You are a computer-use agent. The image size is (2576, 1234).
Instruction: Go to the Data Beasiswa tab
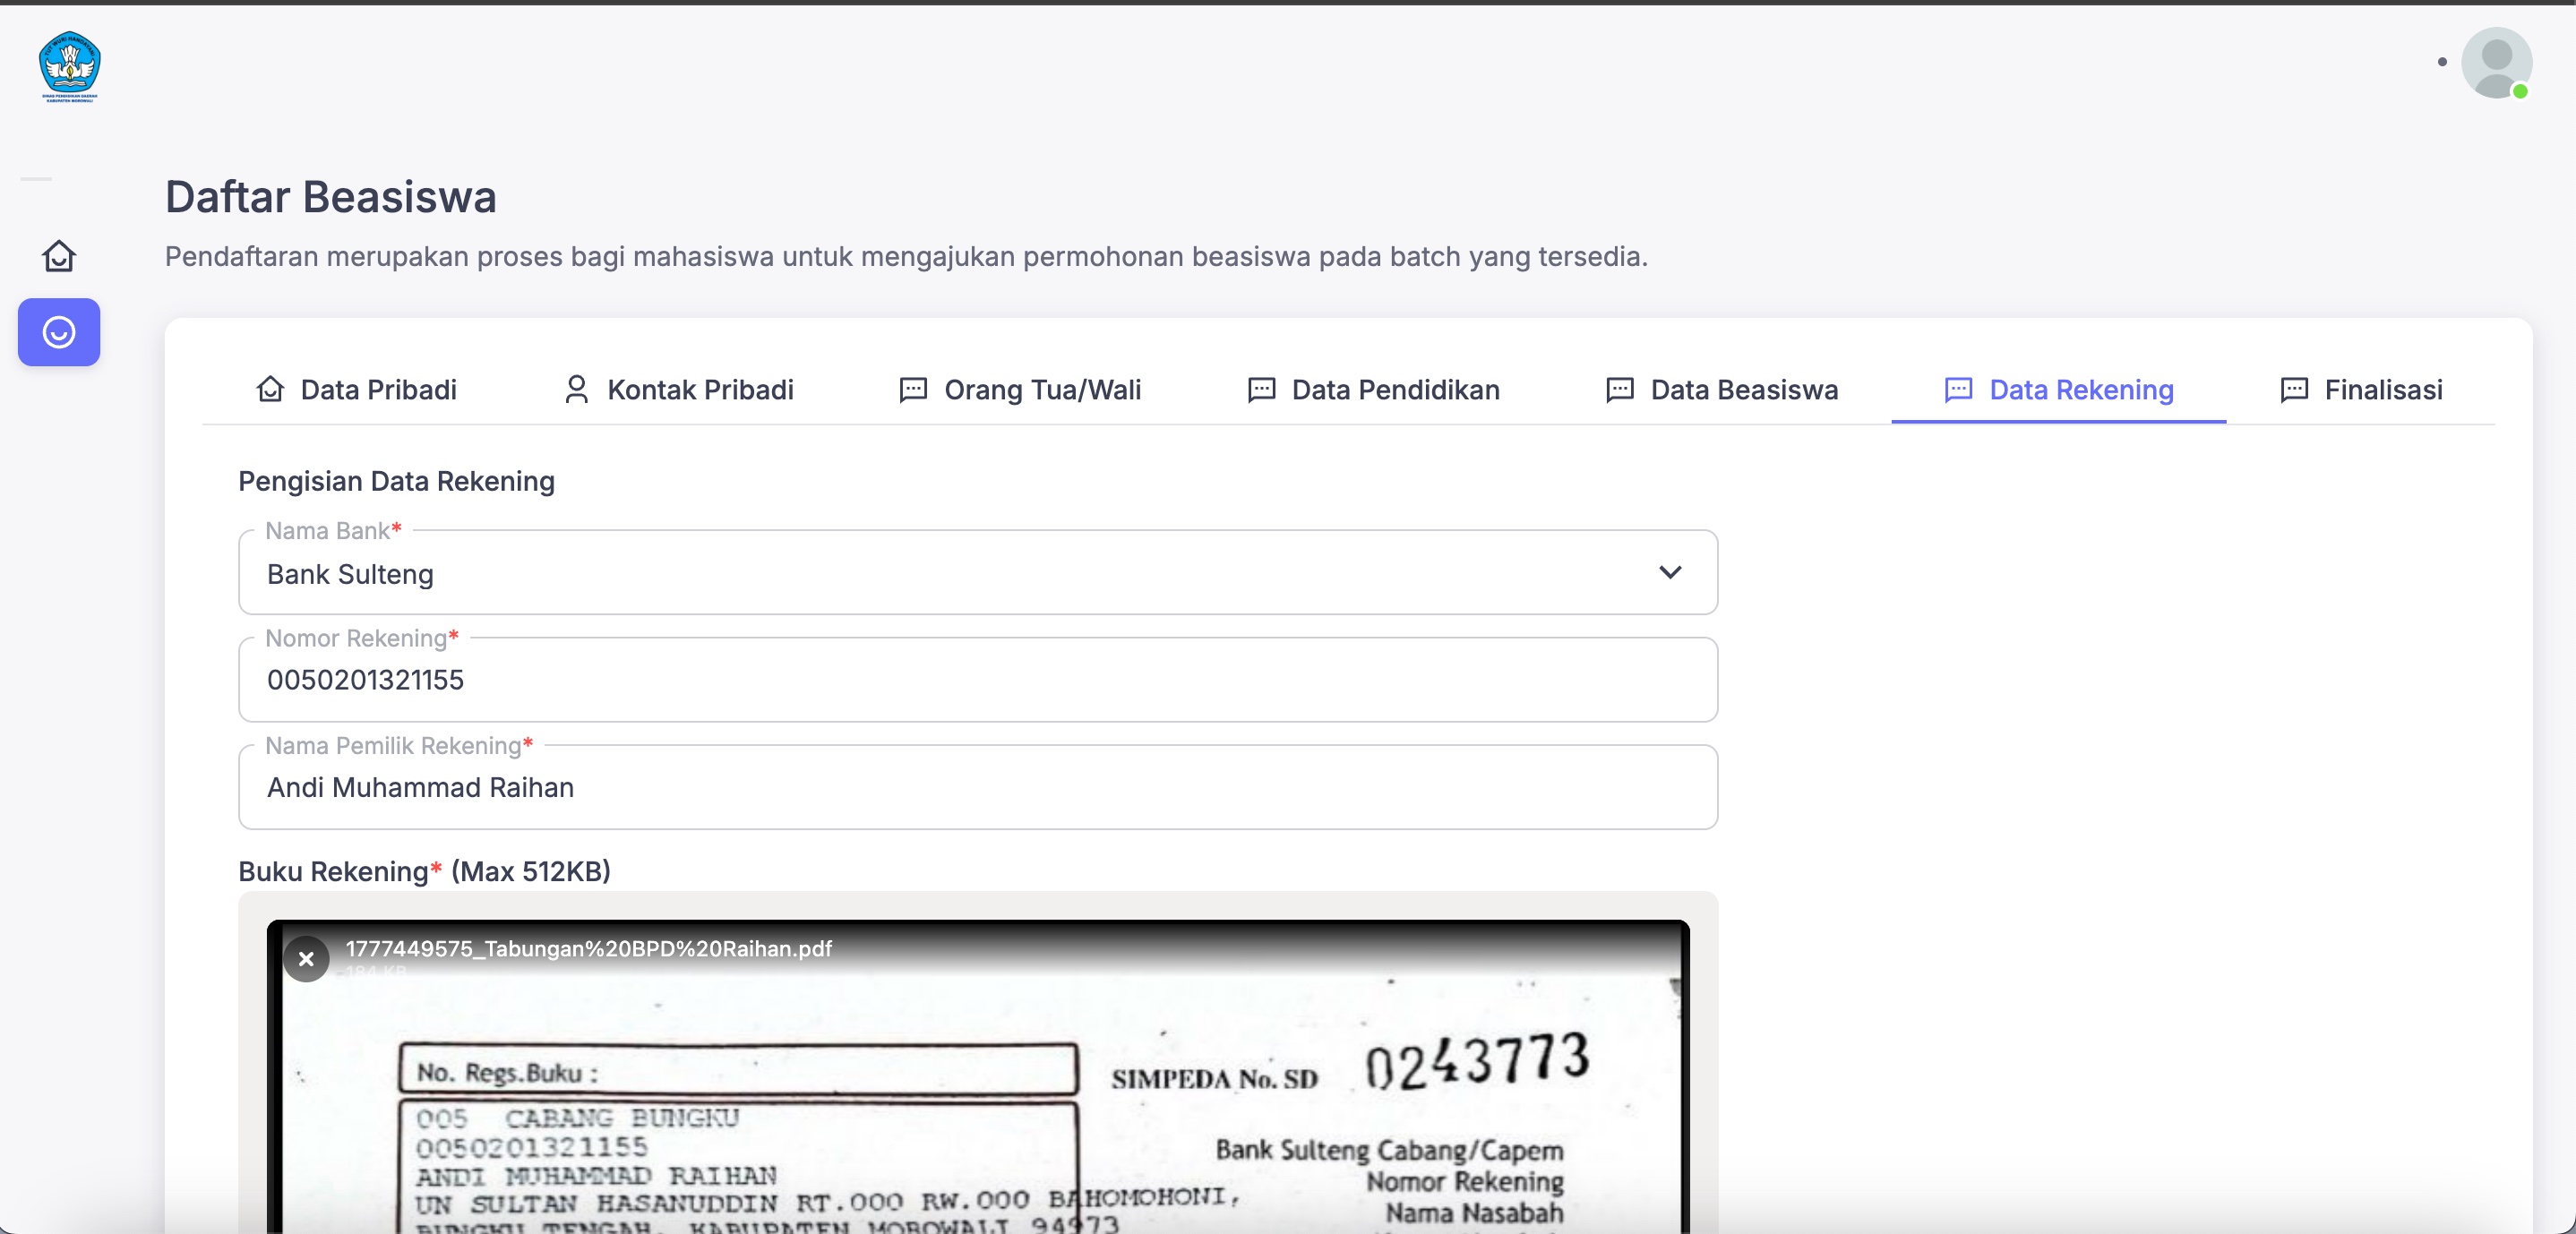pos(1721,390)
